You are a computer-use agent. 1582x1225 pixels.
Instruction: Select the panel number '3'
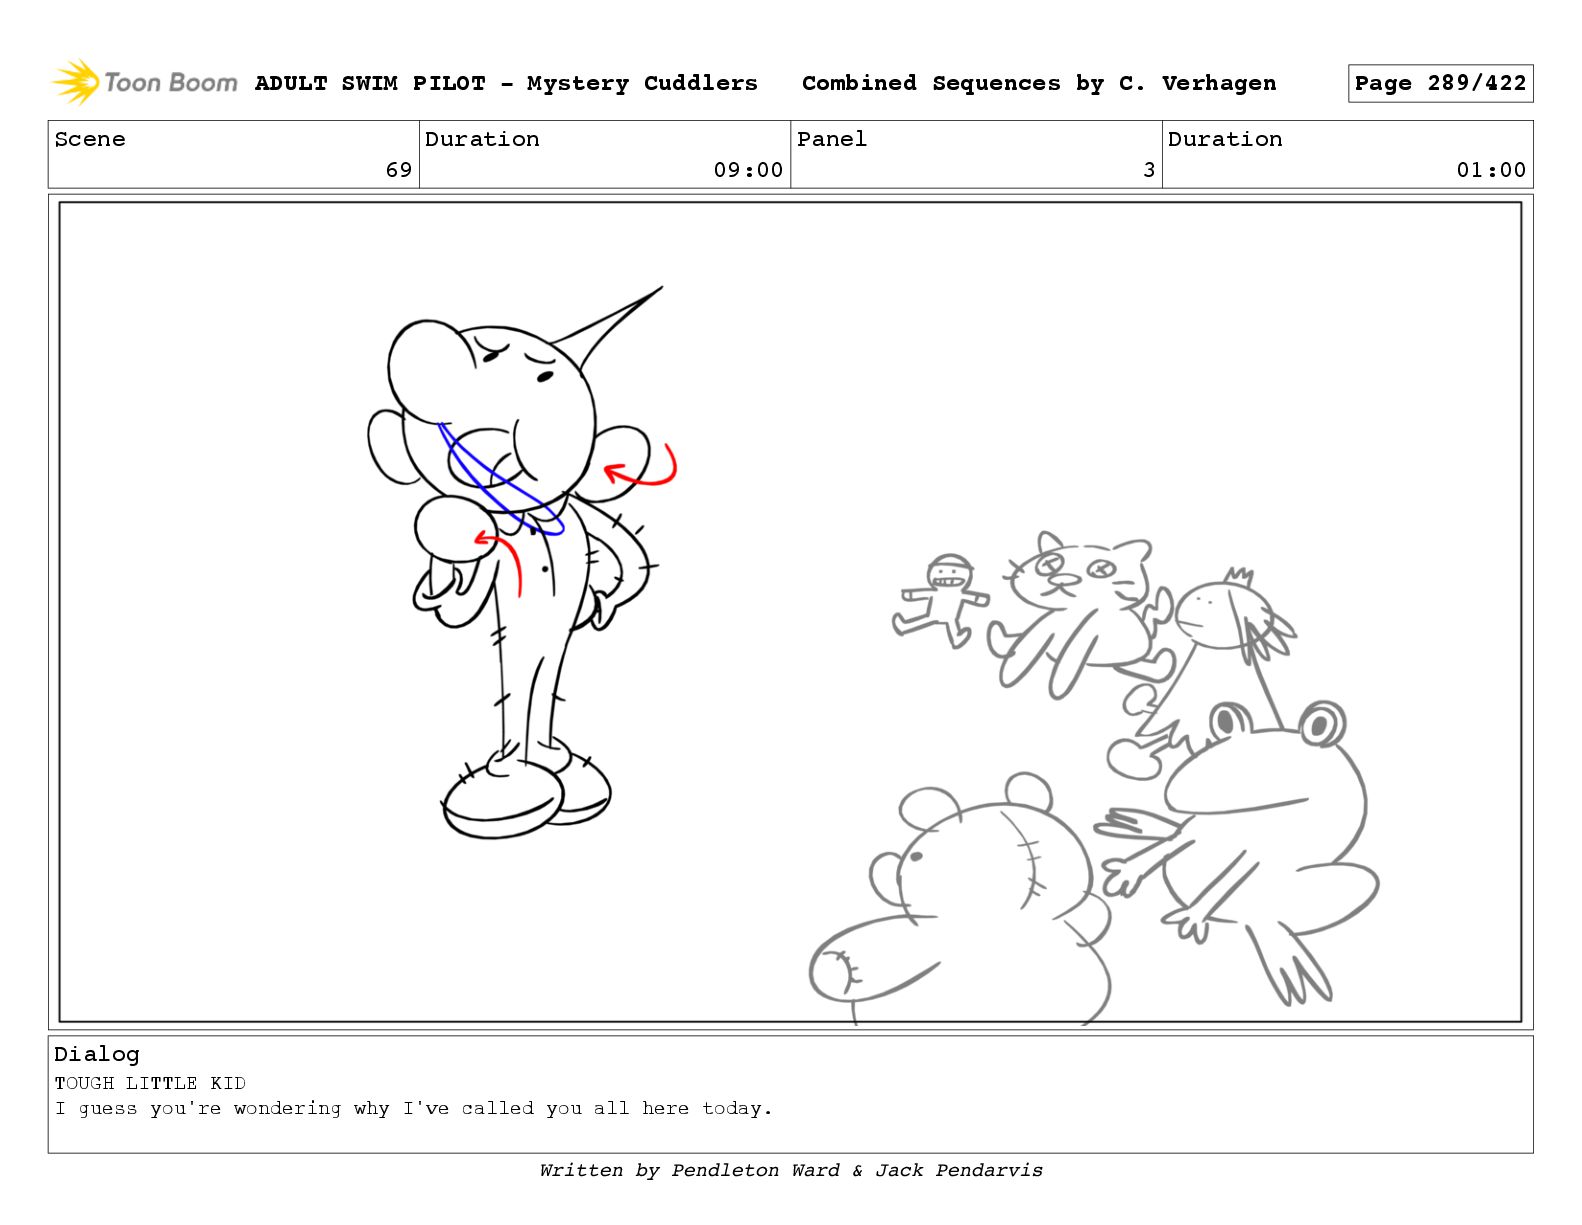[1149, 170]
